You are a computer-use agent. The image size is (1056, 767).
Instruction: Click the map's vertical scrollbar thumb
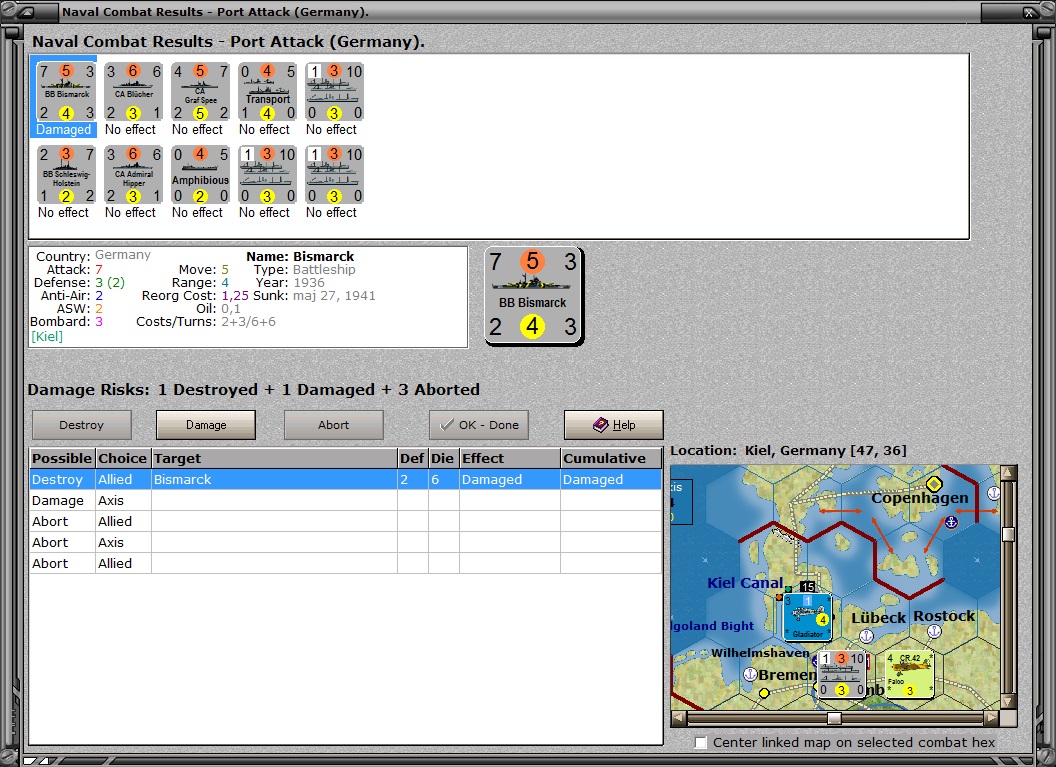(x=1008, y=534)
